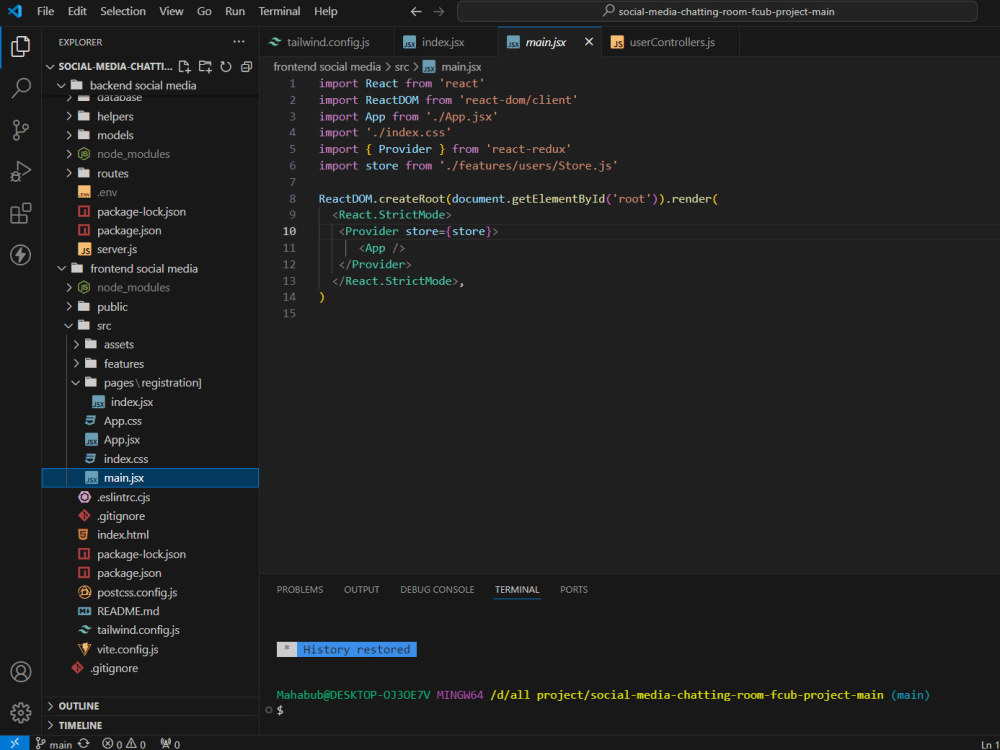Switch to index.jsx editor tab
The width and height of the screenshot is (1000, 750).
tap(445, 42)
